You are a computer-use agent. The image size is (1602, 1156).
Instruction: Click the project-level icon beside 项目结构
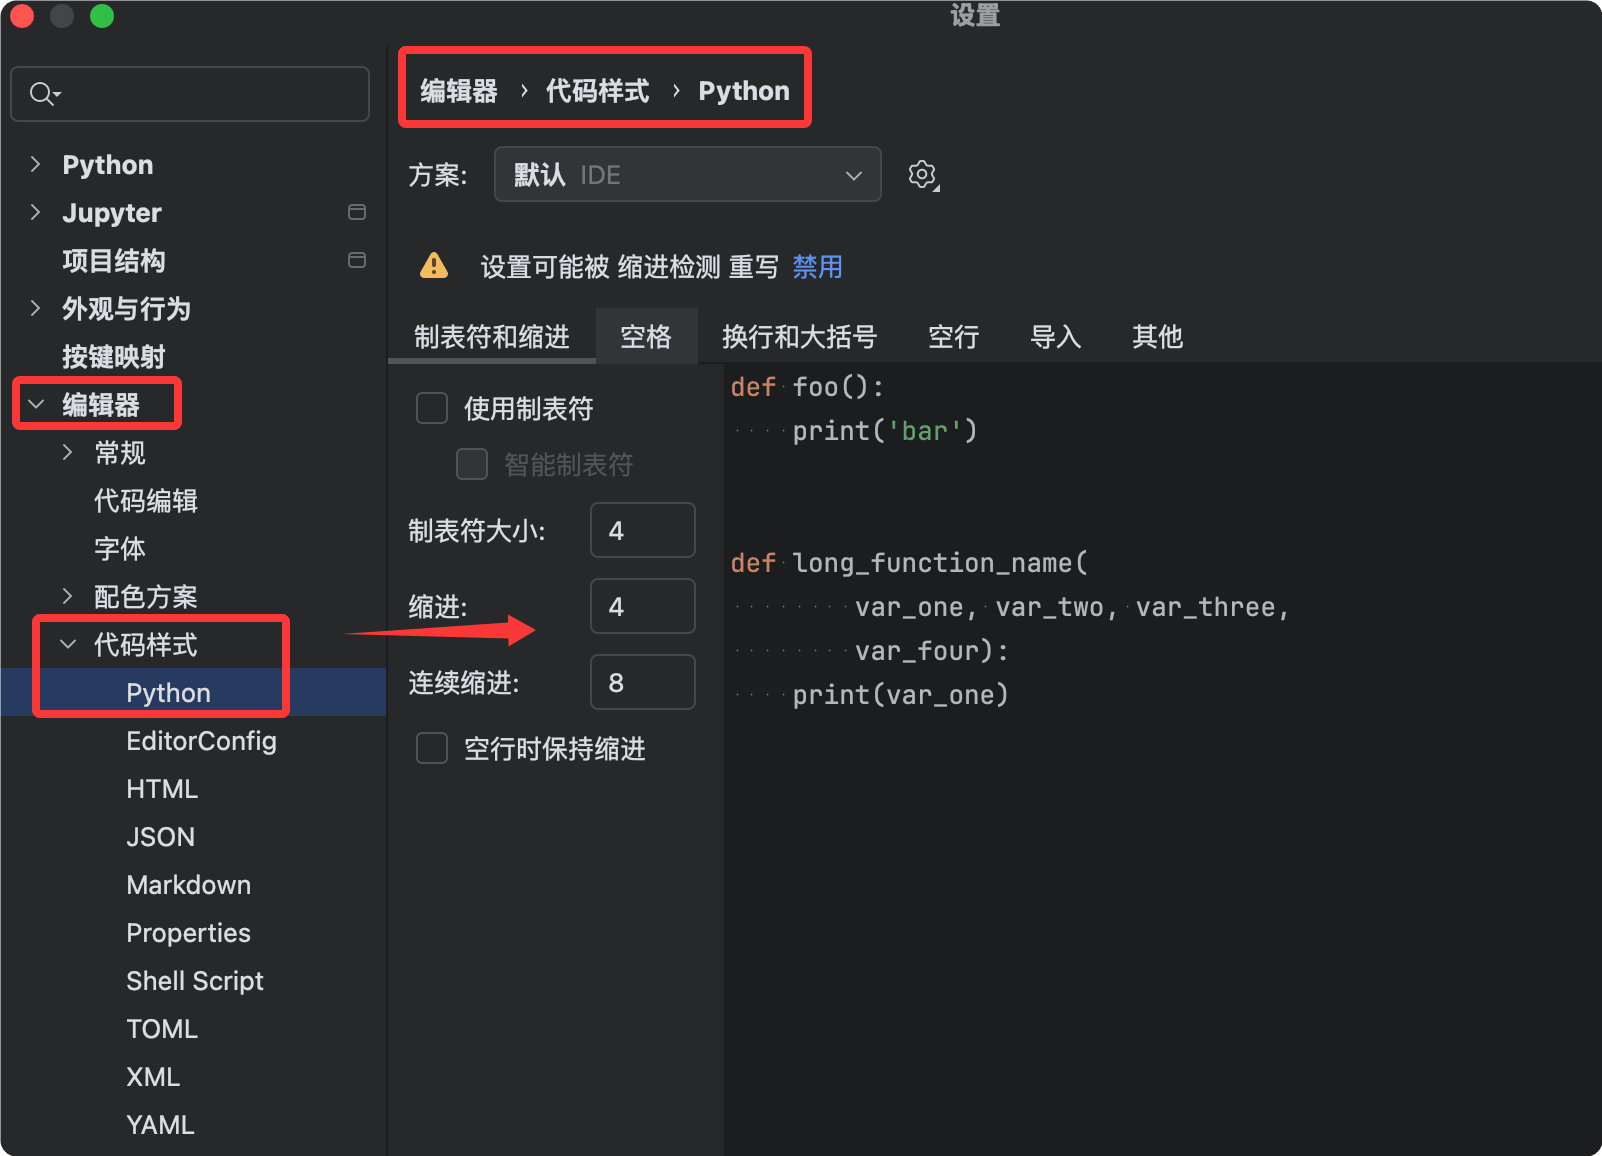click(356, 260)
